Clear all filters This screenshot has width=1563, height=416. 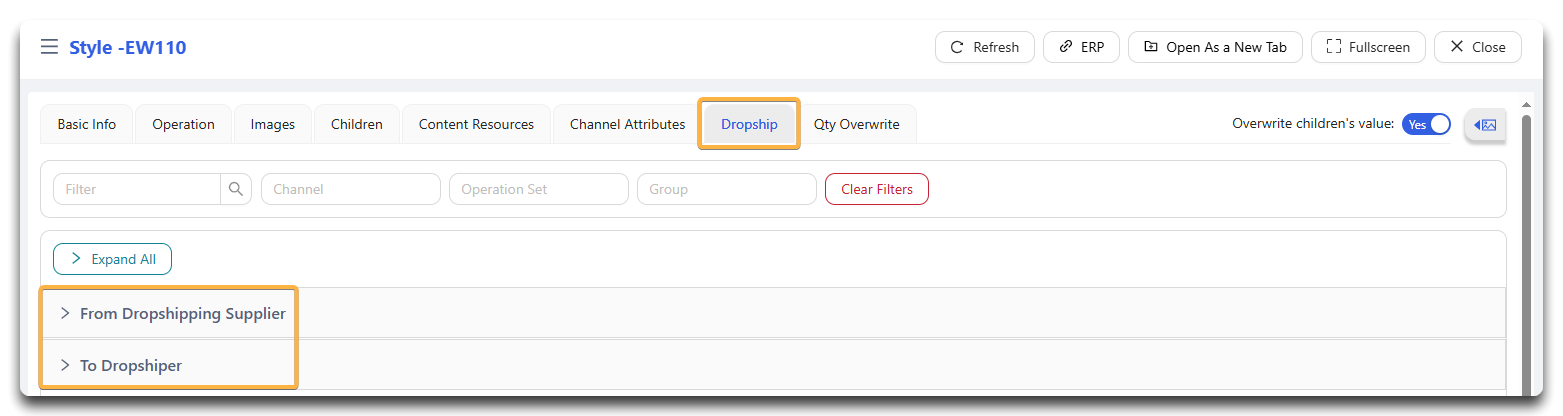click(877, 189)
